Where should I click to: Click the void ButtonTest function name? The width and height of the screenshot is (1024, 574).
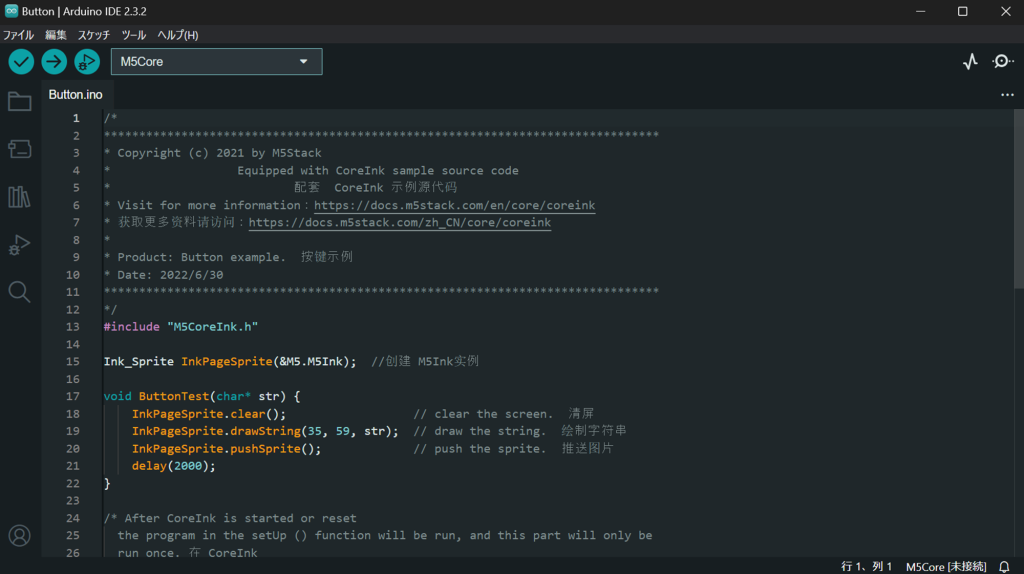point(173,396)
